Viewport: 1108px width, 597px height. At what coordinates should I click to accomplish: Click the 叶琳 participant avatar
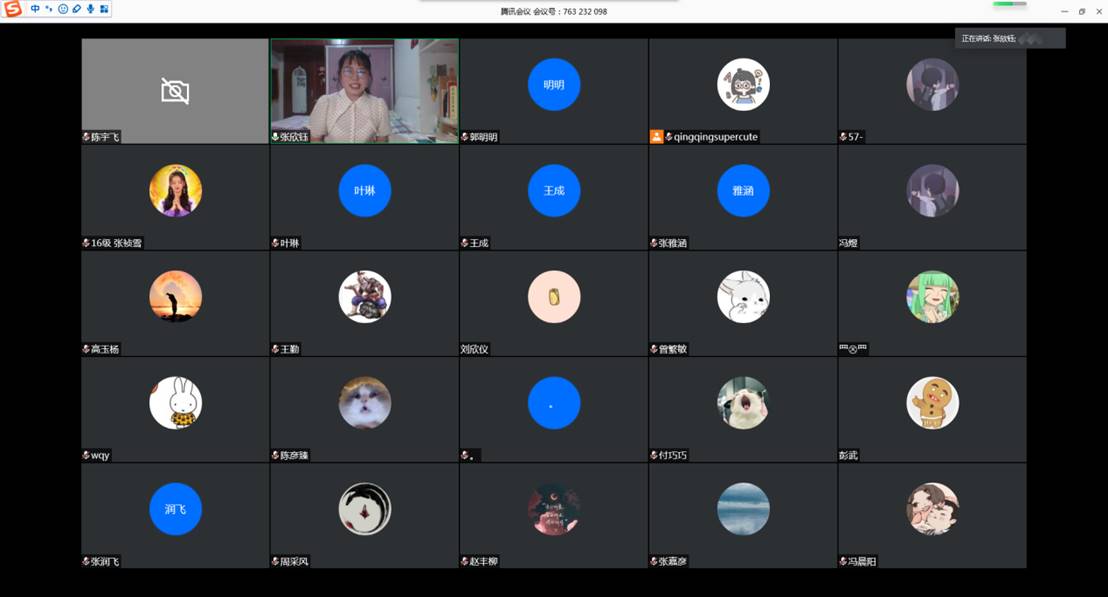click(364, 191)
